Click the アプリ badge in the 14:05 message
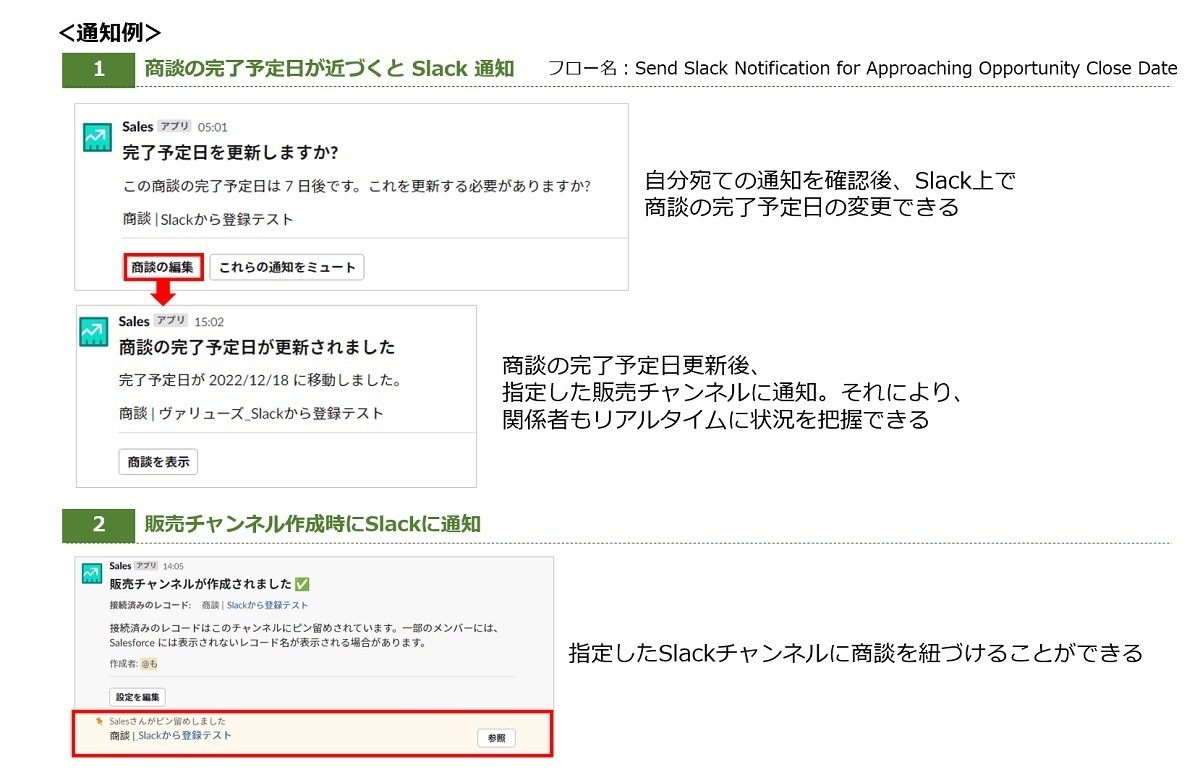Viewport: 1200px width, 780px height. point(146,566)
